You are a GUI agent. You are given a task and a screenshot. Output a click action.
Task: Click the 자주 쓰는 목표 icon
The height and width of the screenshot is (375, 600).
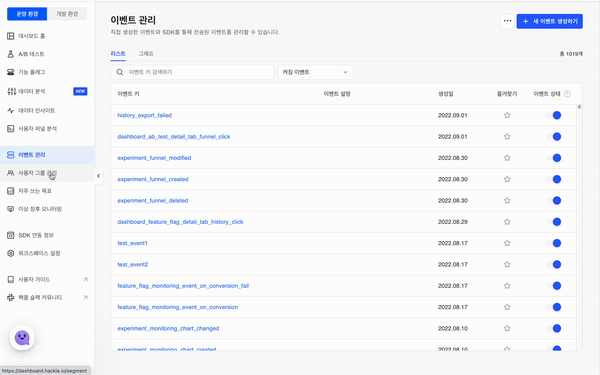pos(11,191)
